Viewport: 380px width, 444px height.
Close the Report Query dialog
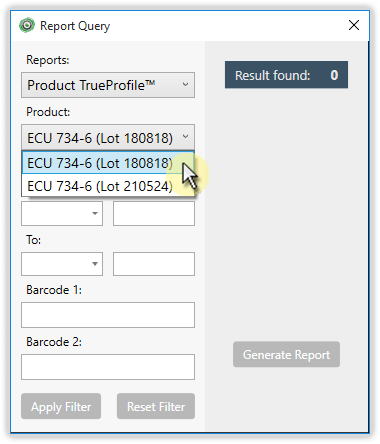pos(354,25)
